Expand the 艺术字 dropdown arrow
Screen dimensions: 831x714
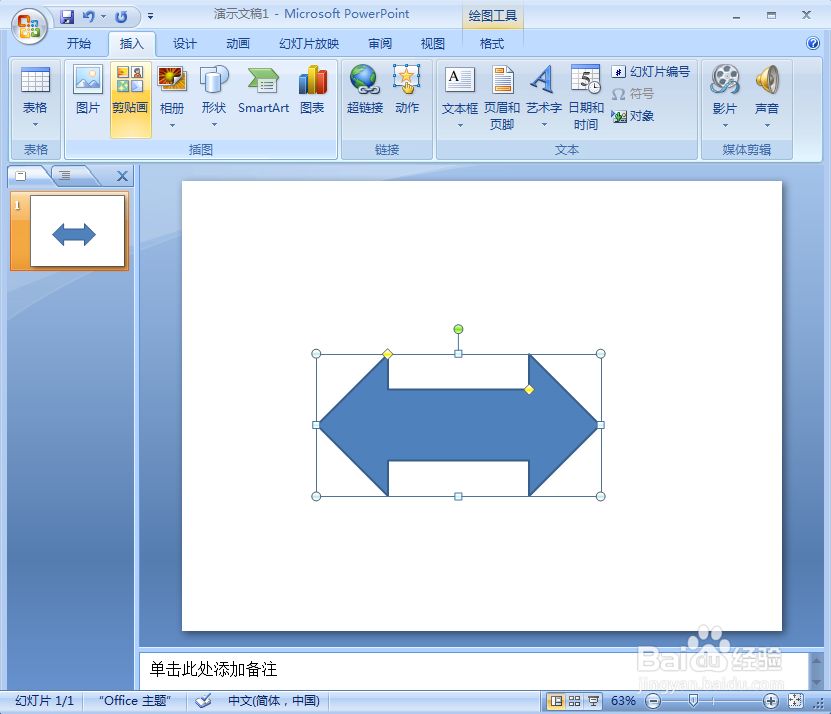544,125
